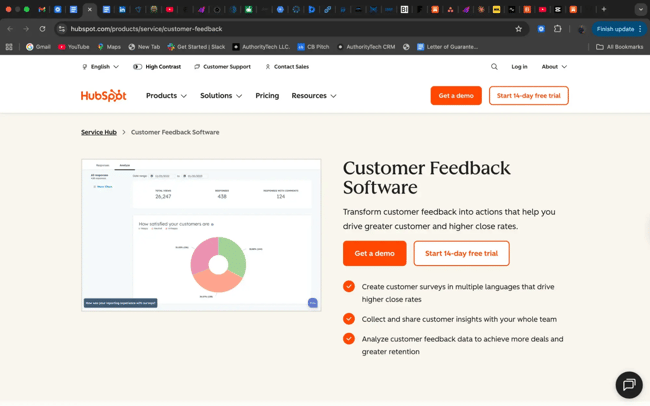Expand the Products navigation menu
The height and width of the screenshot is (406, 650).
click(x=166, y=95)
